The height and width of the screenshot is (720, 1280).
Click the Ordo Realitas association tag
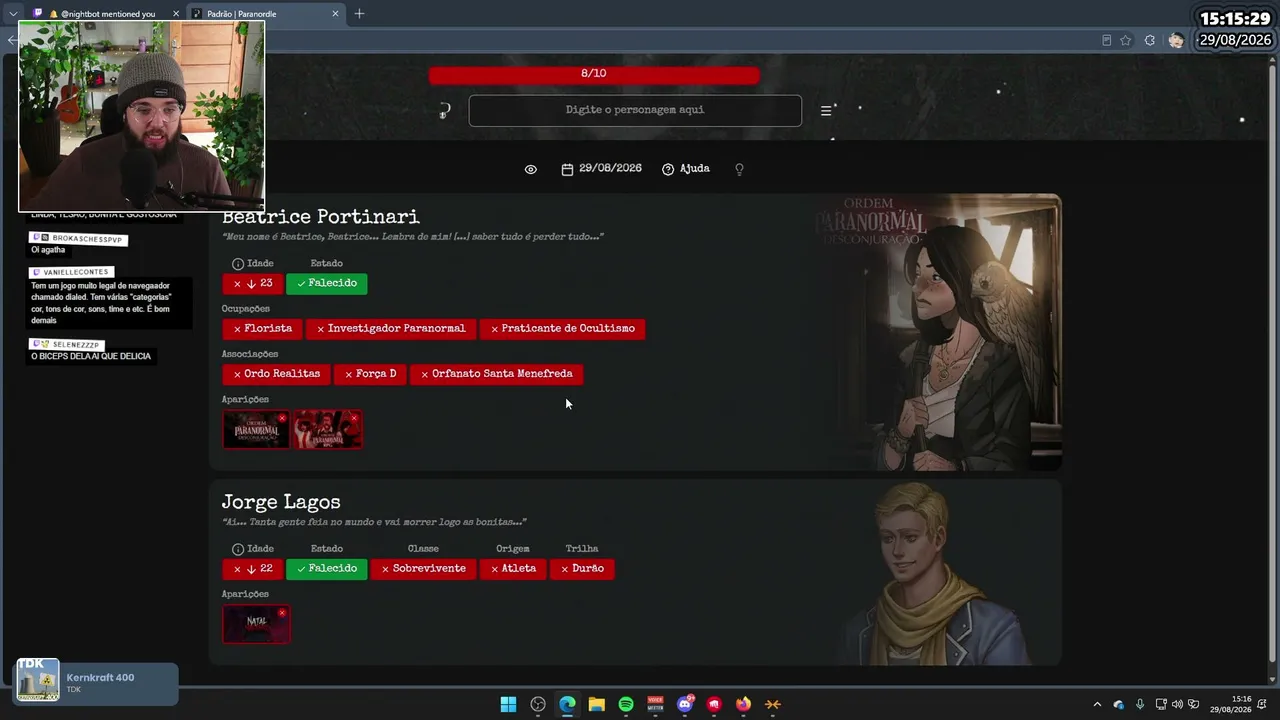tap(276, 374)
